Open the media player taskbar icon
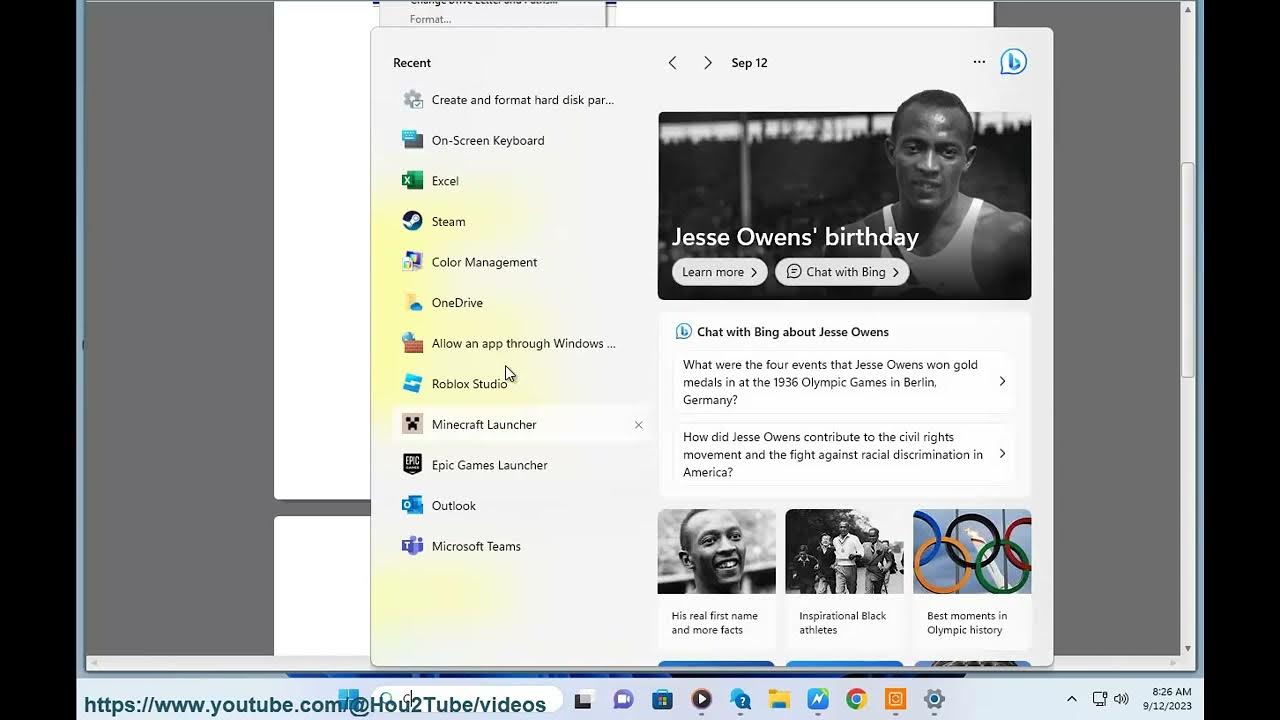Screen dimensions: 1280x720 pos(702,699)
